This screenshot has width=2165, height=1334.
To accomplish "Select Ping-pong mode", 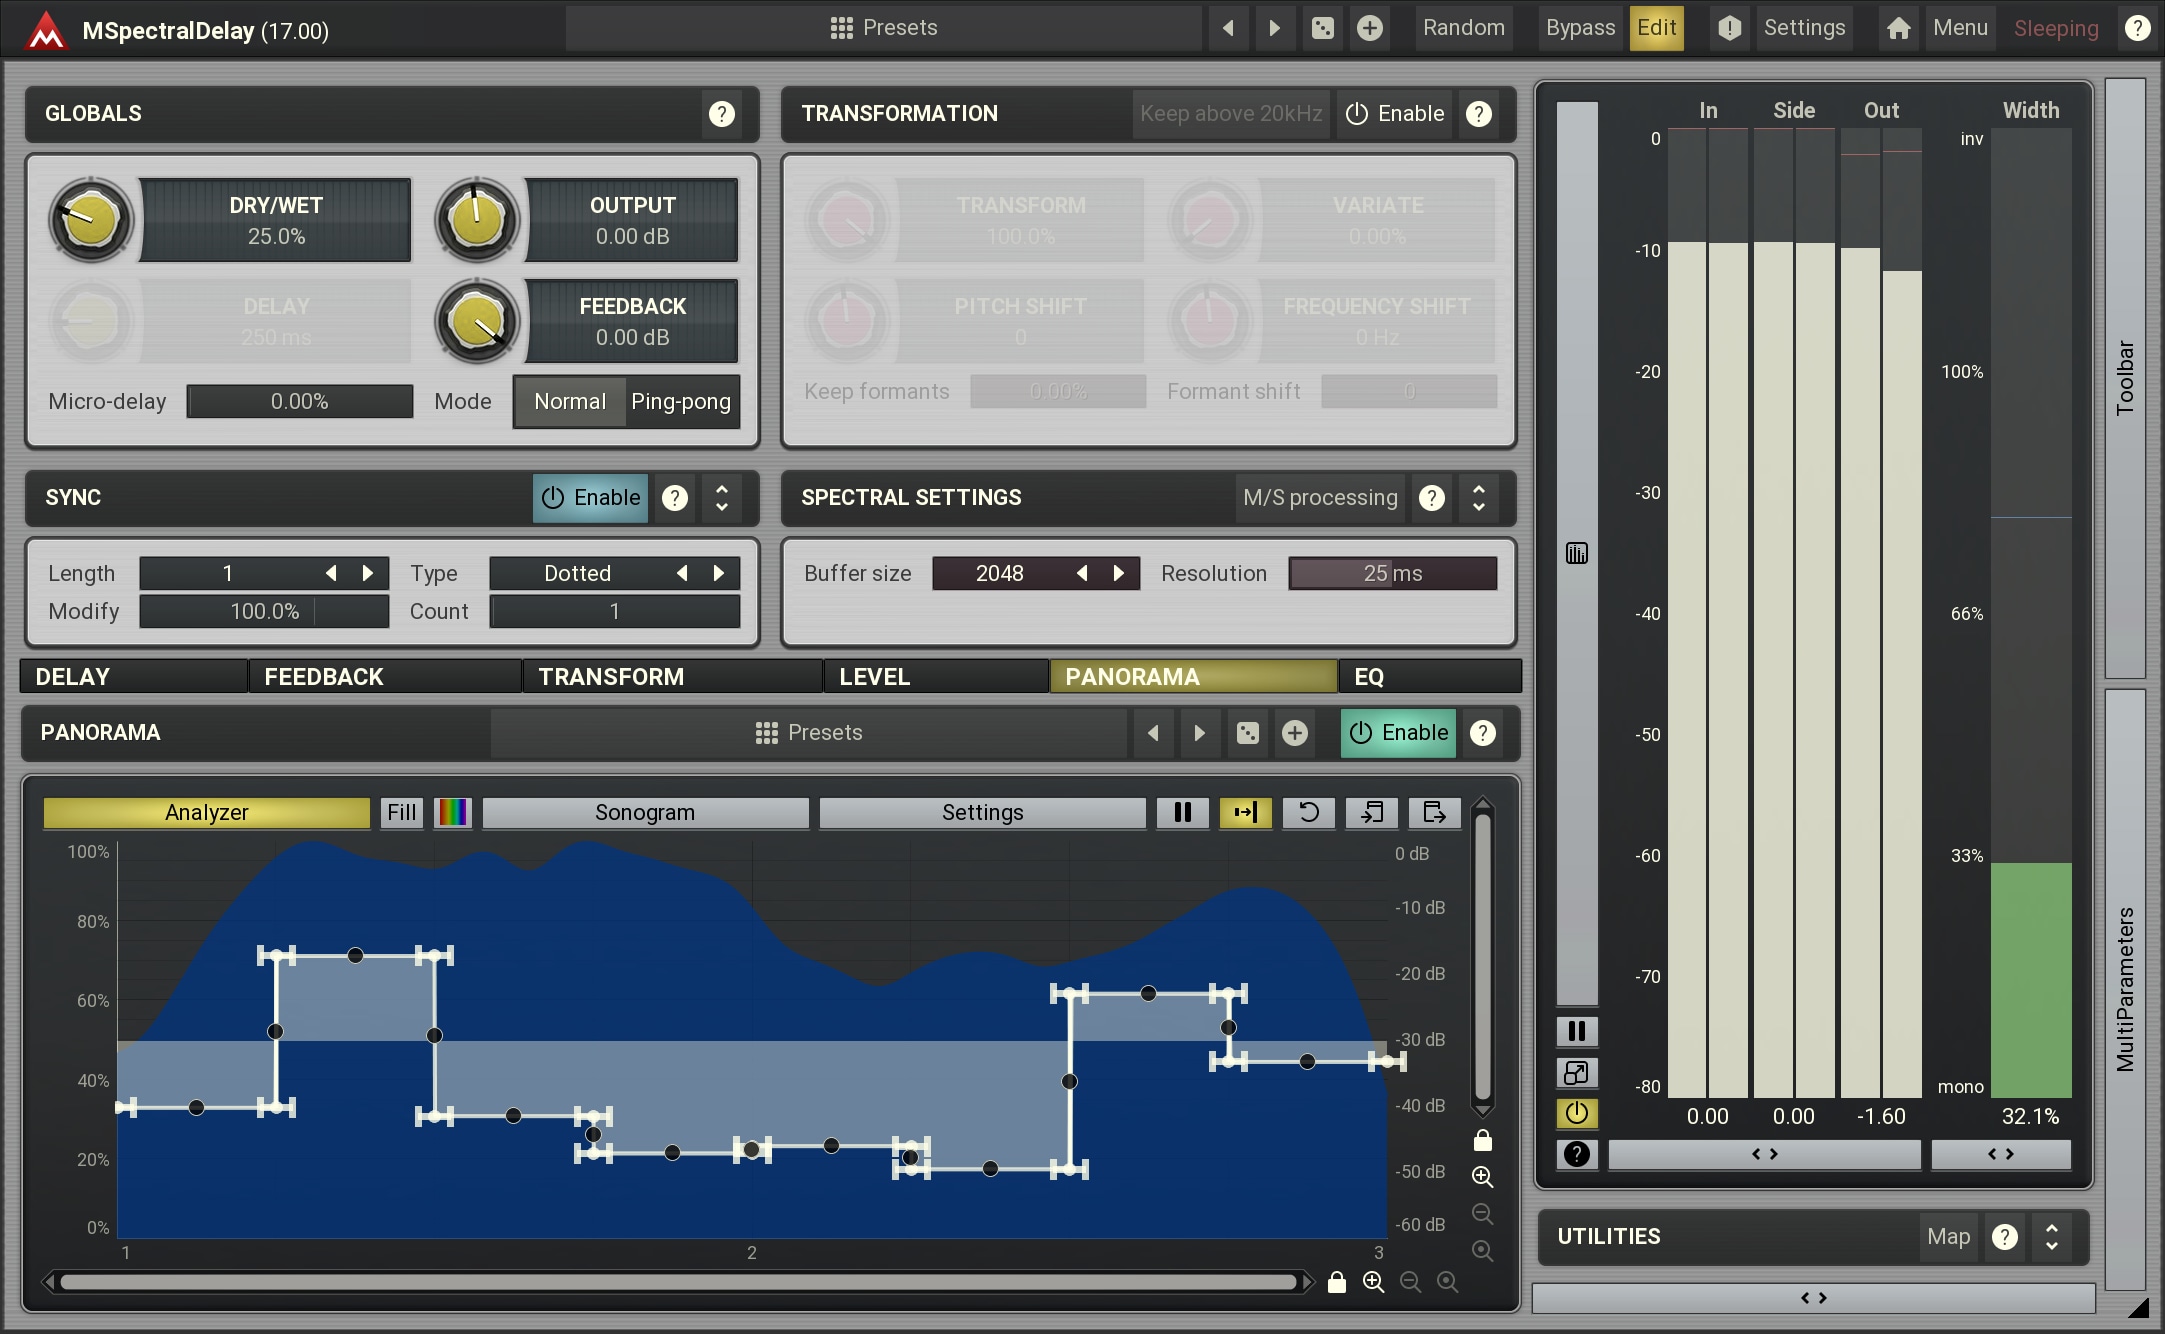I will tap(681, 402).
